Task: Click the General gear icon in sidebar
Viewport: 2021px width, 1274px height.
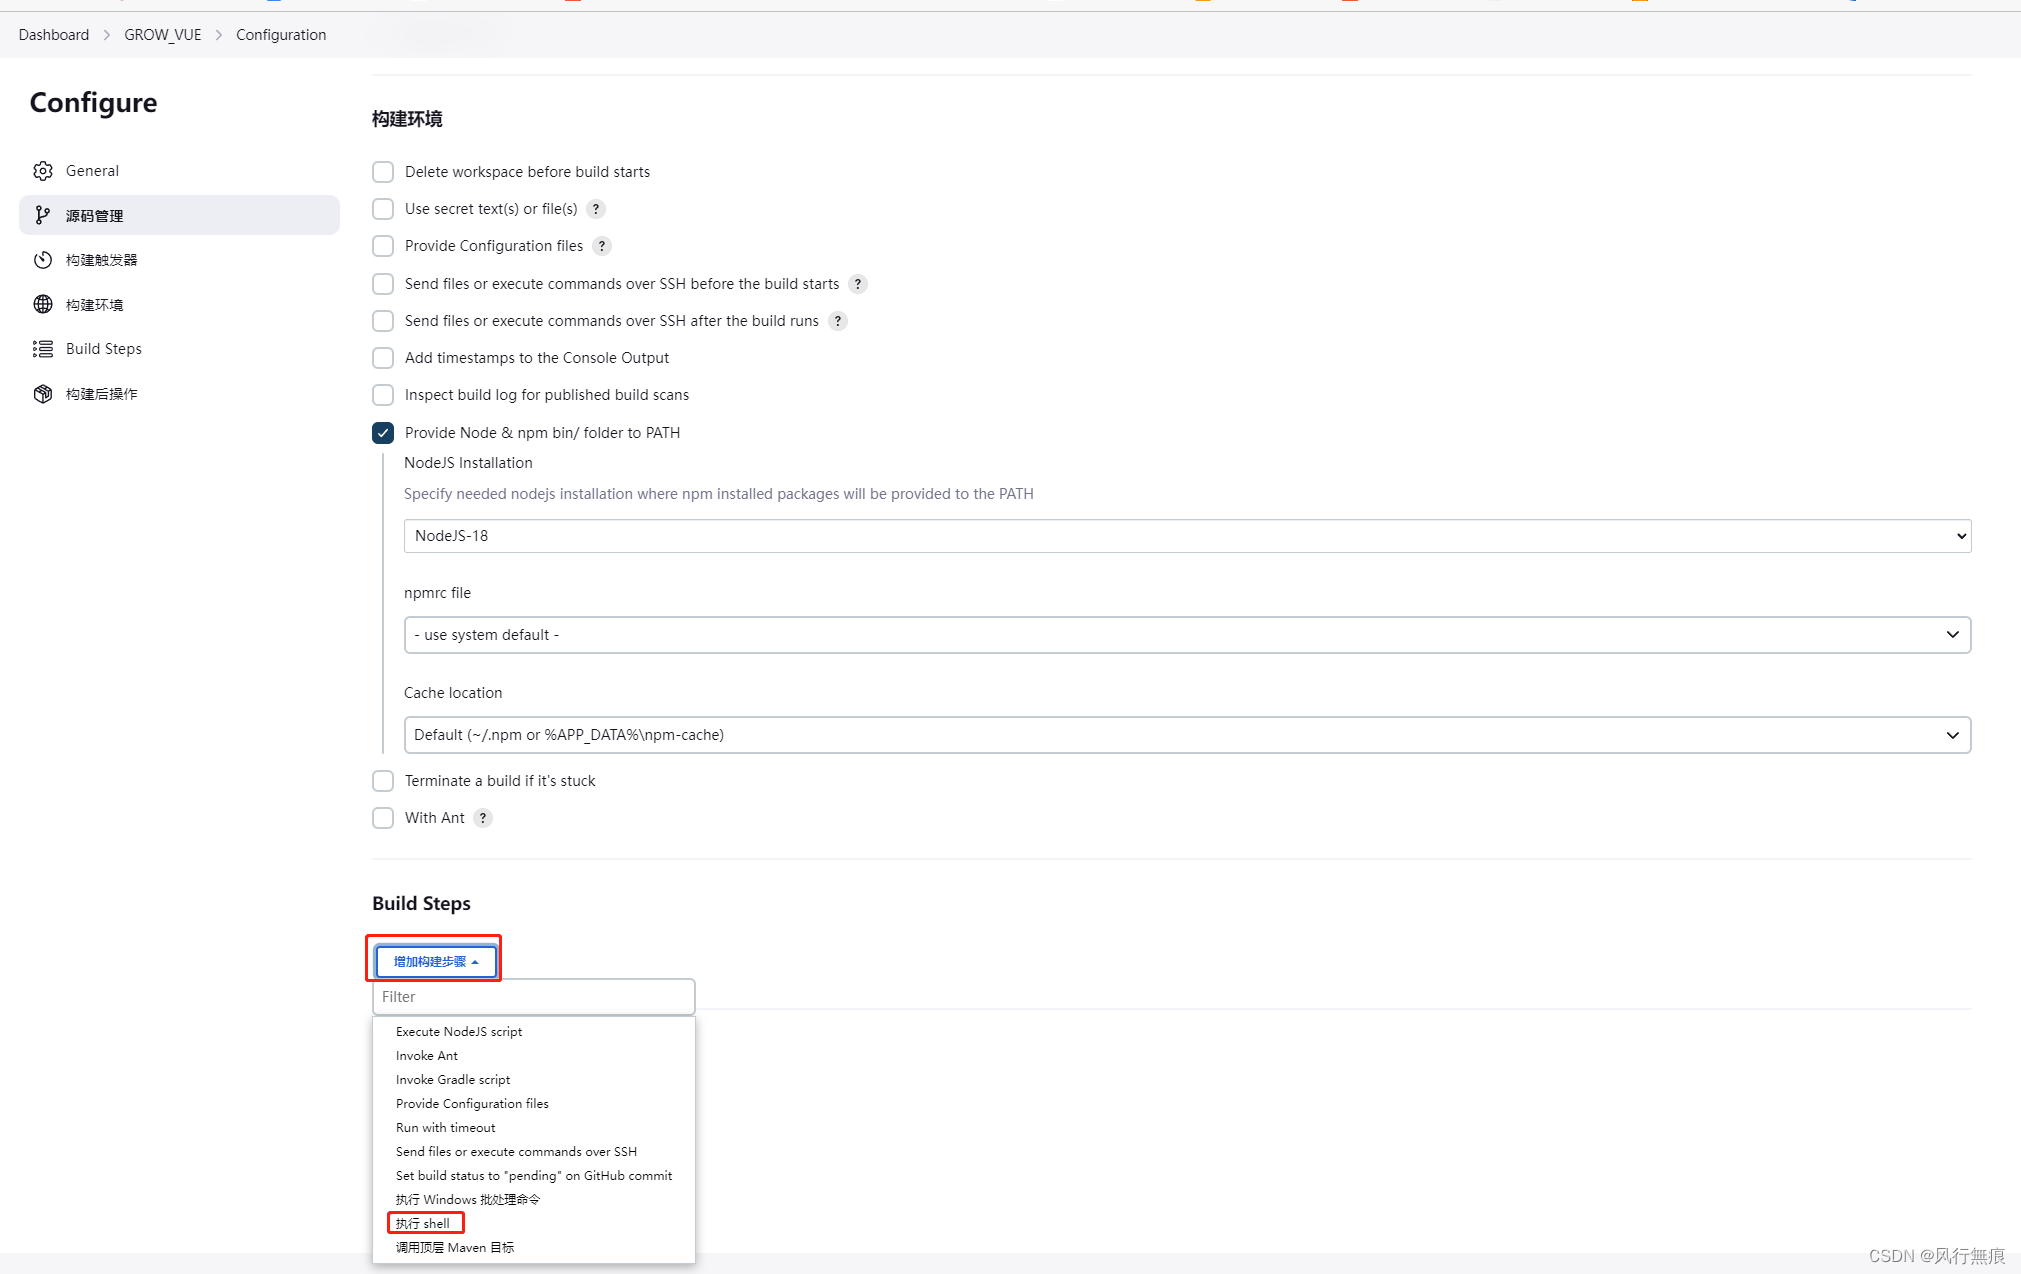Action: click(42, 171)
